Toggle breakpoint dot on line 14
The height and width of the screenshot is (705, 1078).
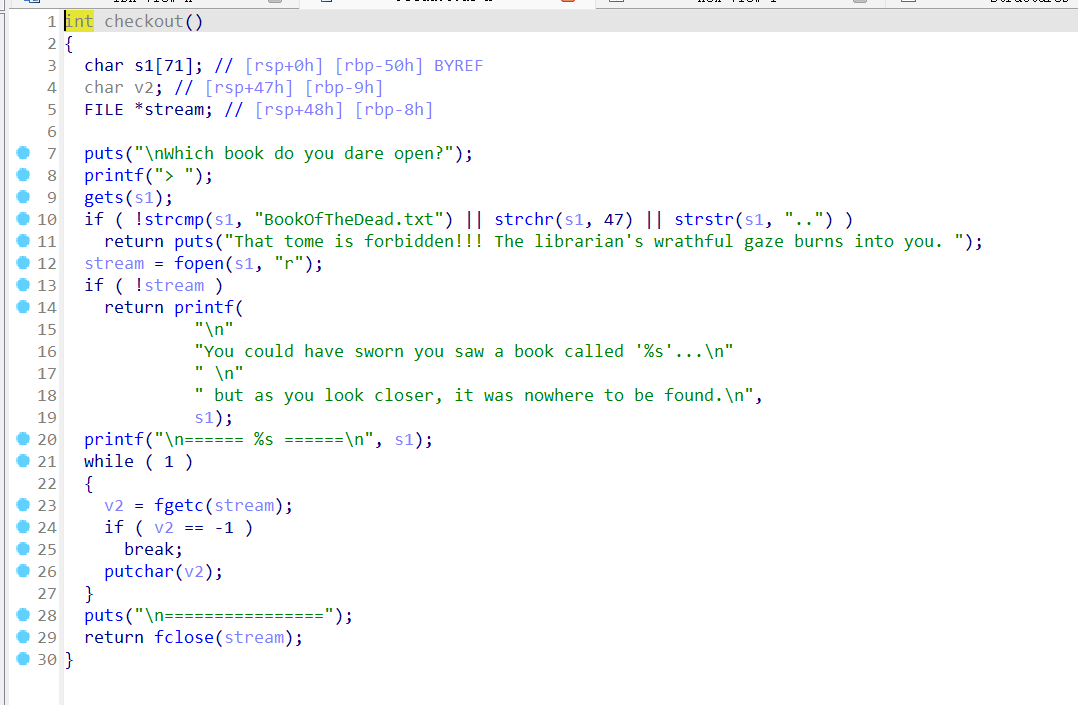(23, 307)
